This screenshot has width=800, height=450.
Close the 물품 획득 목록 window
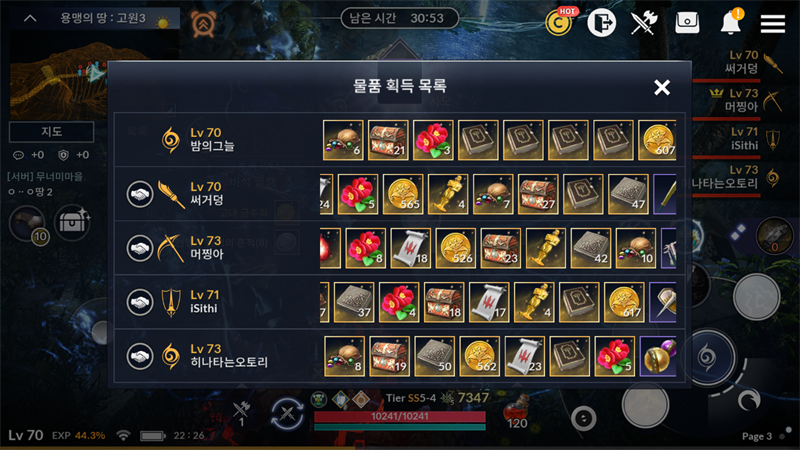662,87
